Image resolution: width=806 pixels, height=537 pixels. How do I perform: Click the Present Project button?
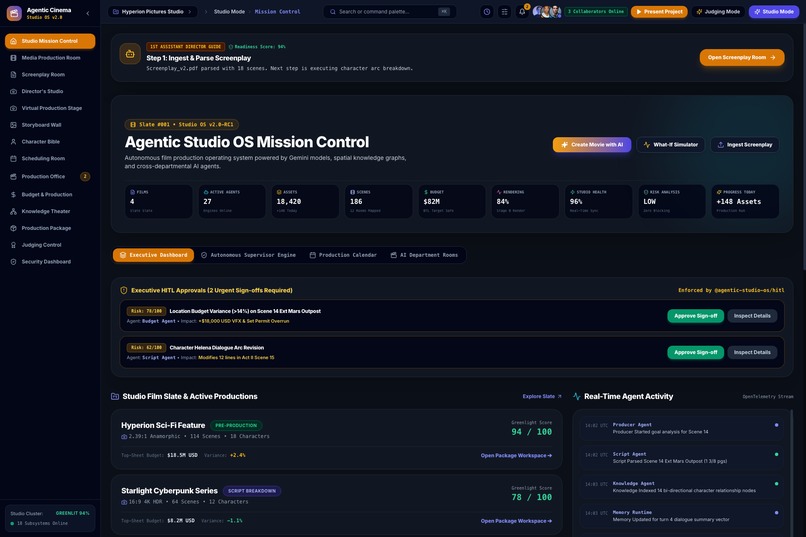pos(659,11)
